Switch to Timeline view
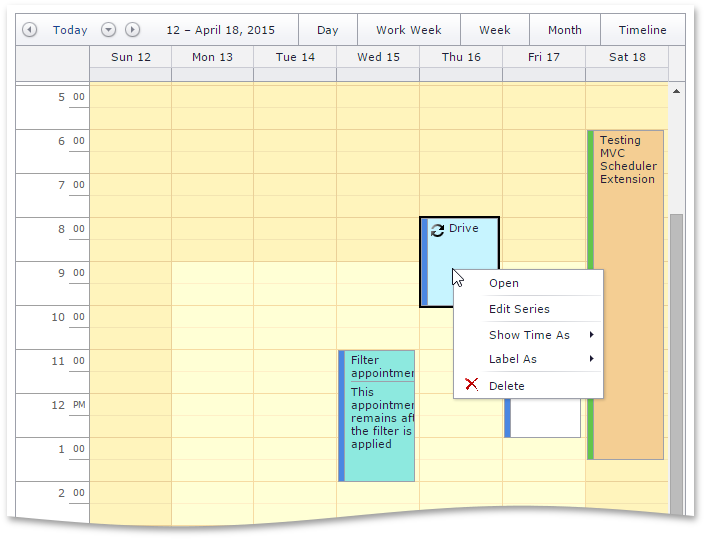Image resolution: width=707 pixels, height=542 pixels. pyautogui.click(x=643, y=30)
